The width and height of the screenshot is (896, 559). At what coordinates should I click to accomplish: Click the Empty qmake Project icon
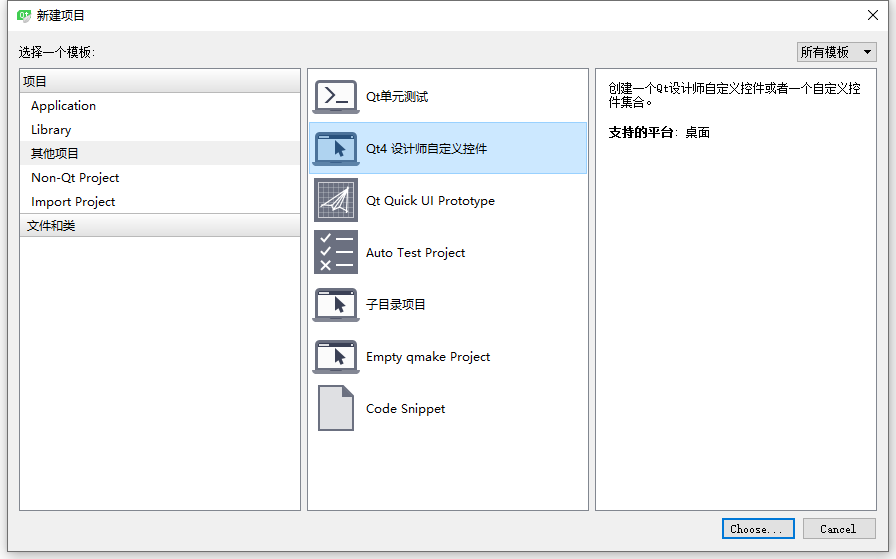tap(336, 357)
